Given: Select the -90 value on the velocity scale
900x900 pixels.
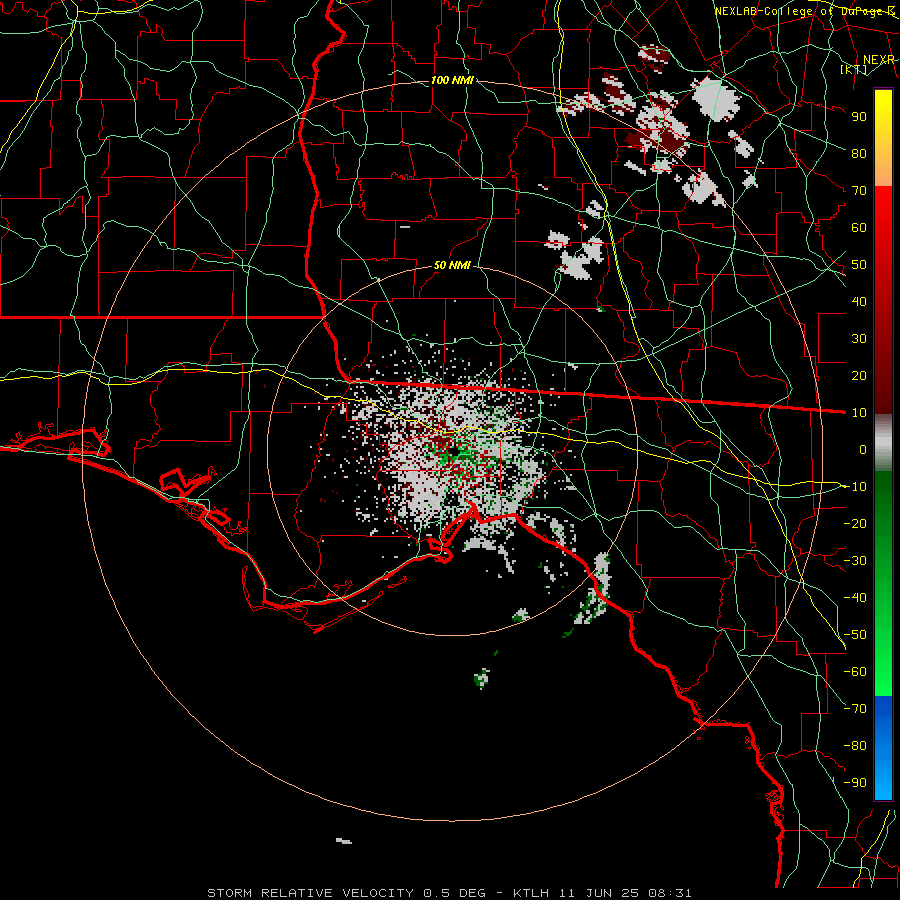Looking at the screenshot, I should [855, 783].
